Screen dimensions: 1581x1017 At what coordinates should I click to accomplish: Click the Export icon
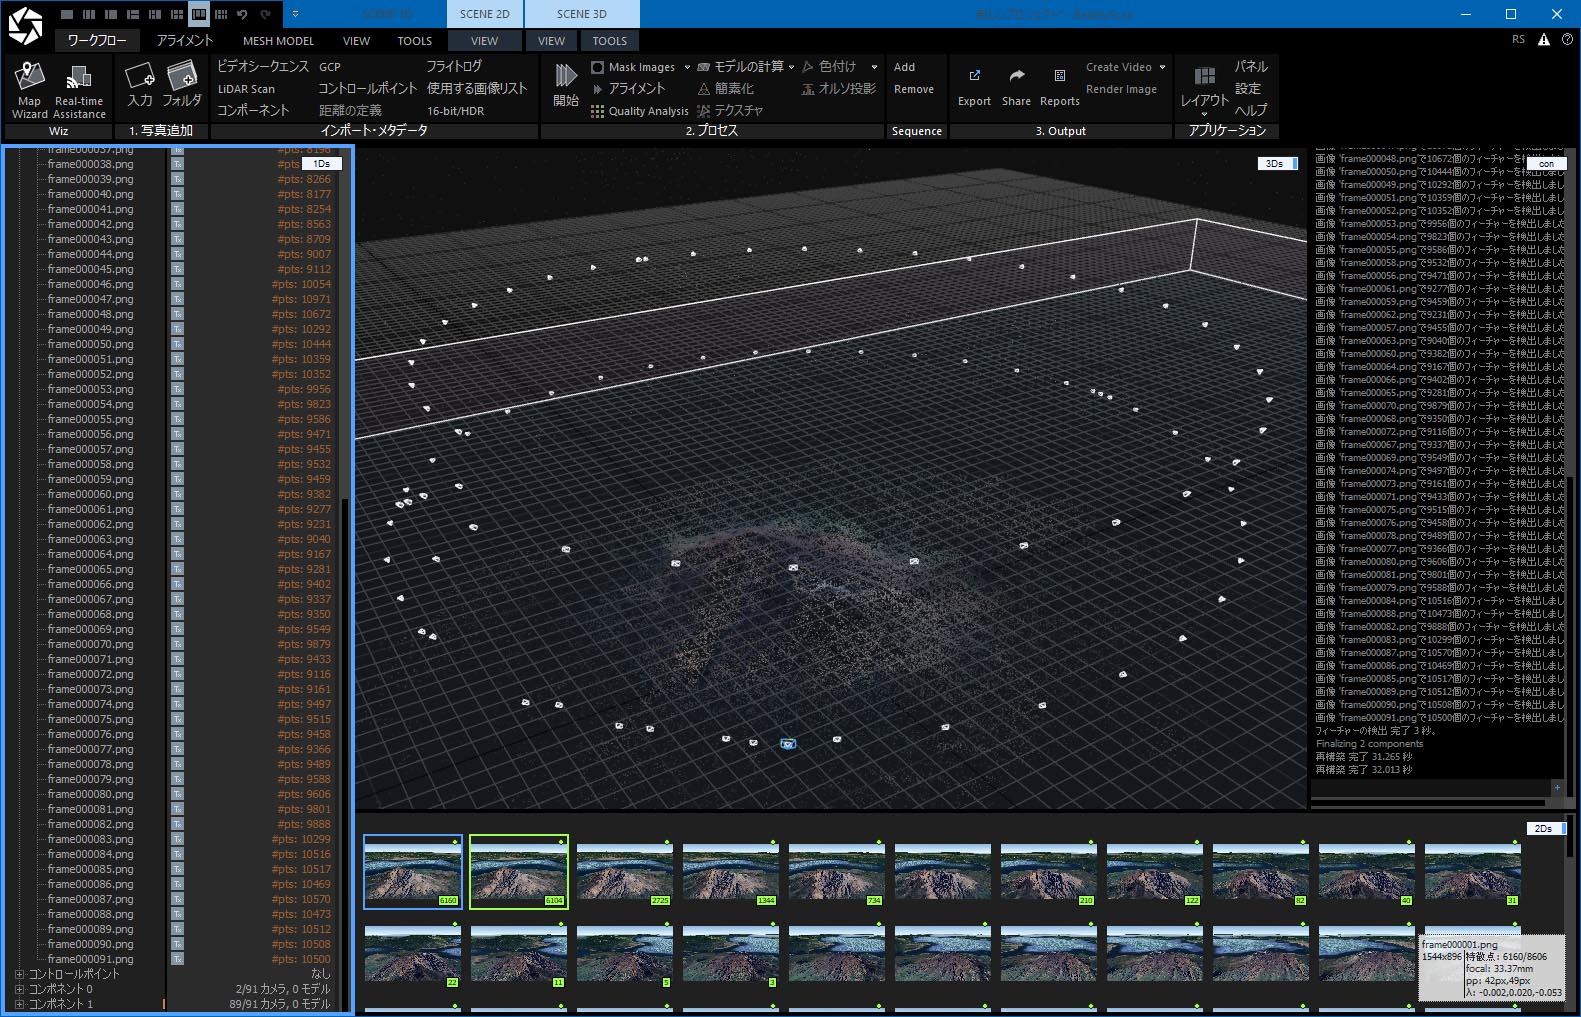[974, 76]
